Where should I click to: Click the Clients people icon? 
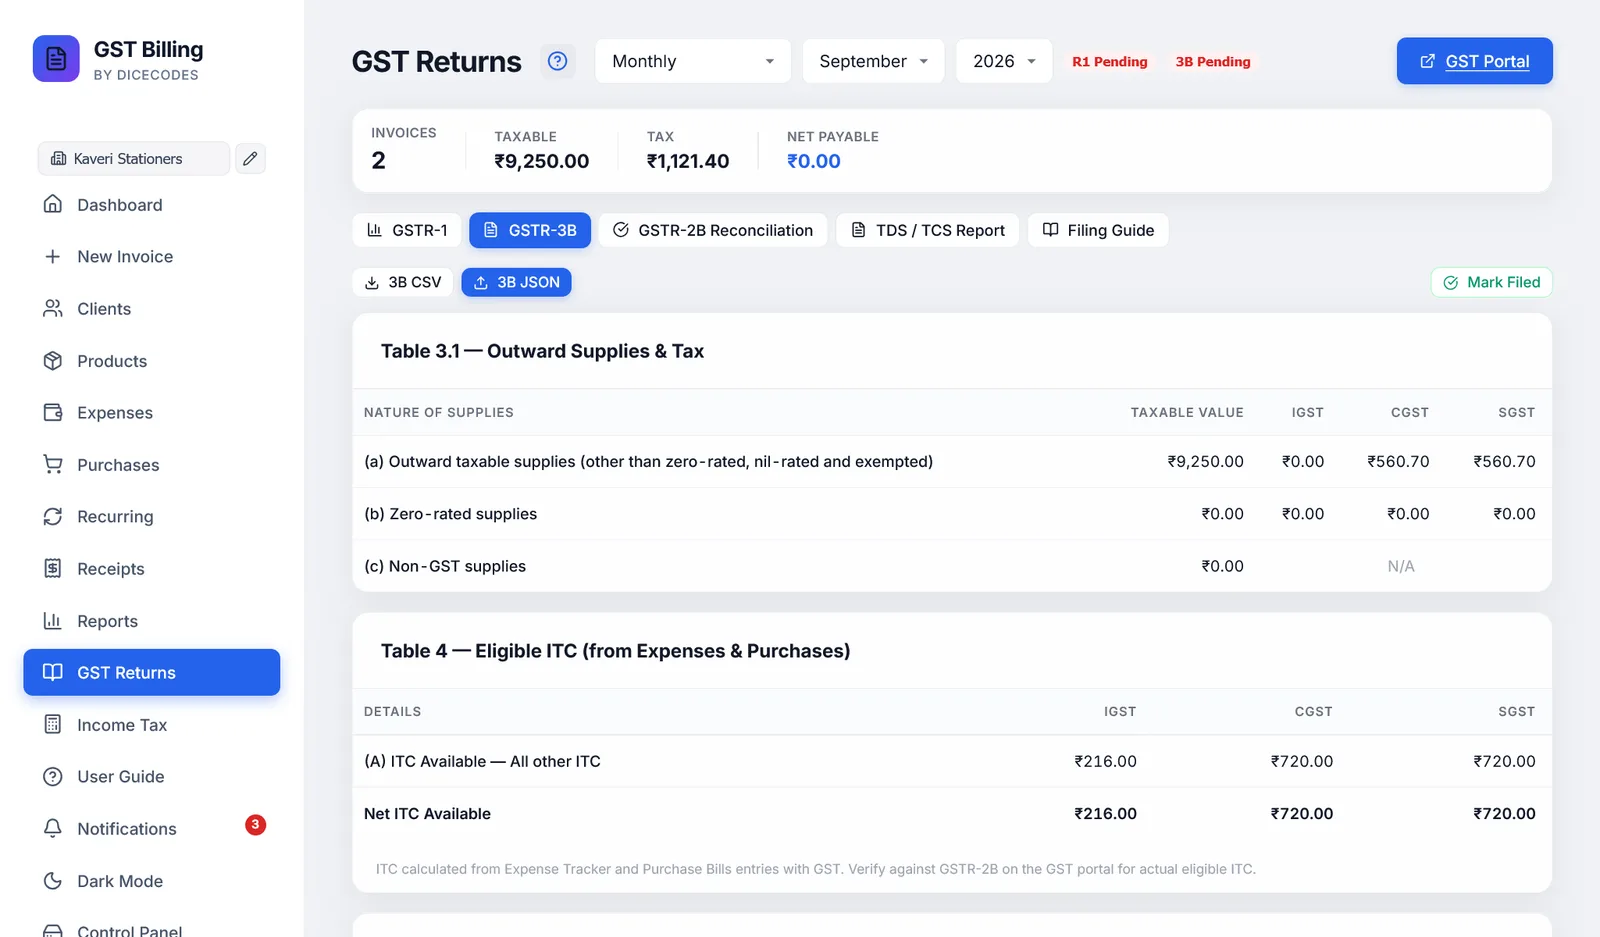pyautogui.click(x=53, y=308)
